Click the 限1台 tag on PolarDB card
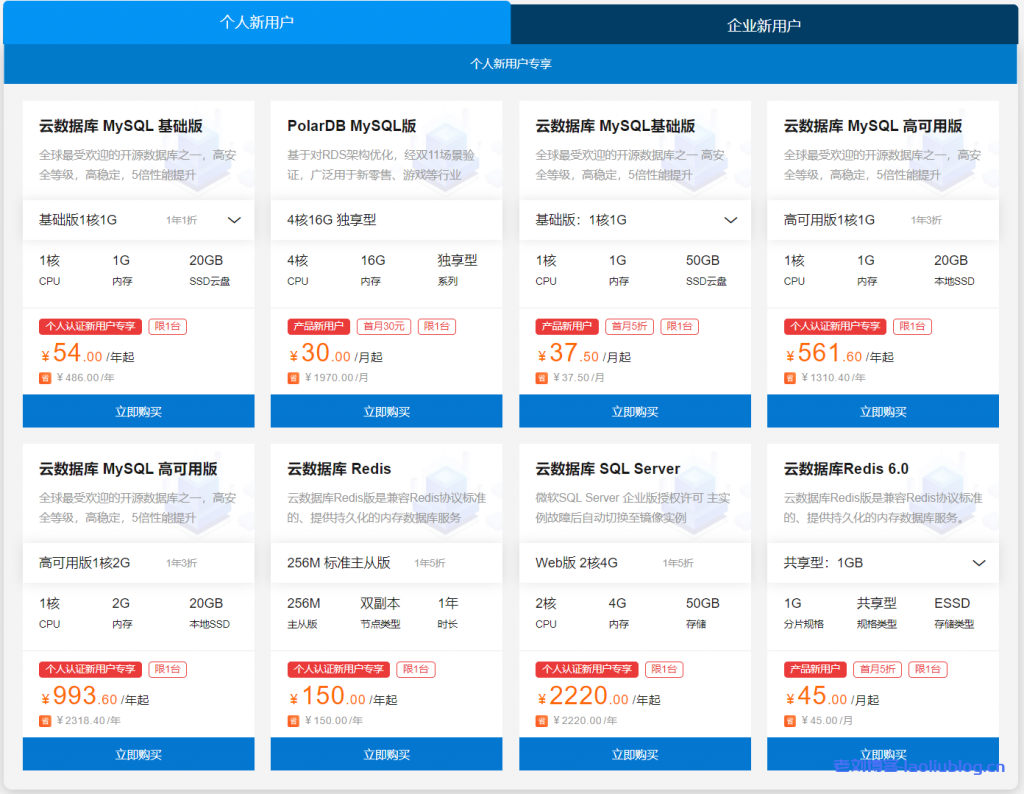 436,326
